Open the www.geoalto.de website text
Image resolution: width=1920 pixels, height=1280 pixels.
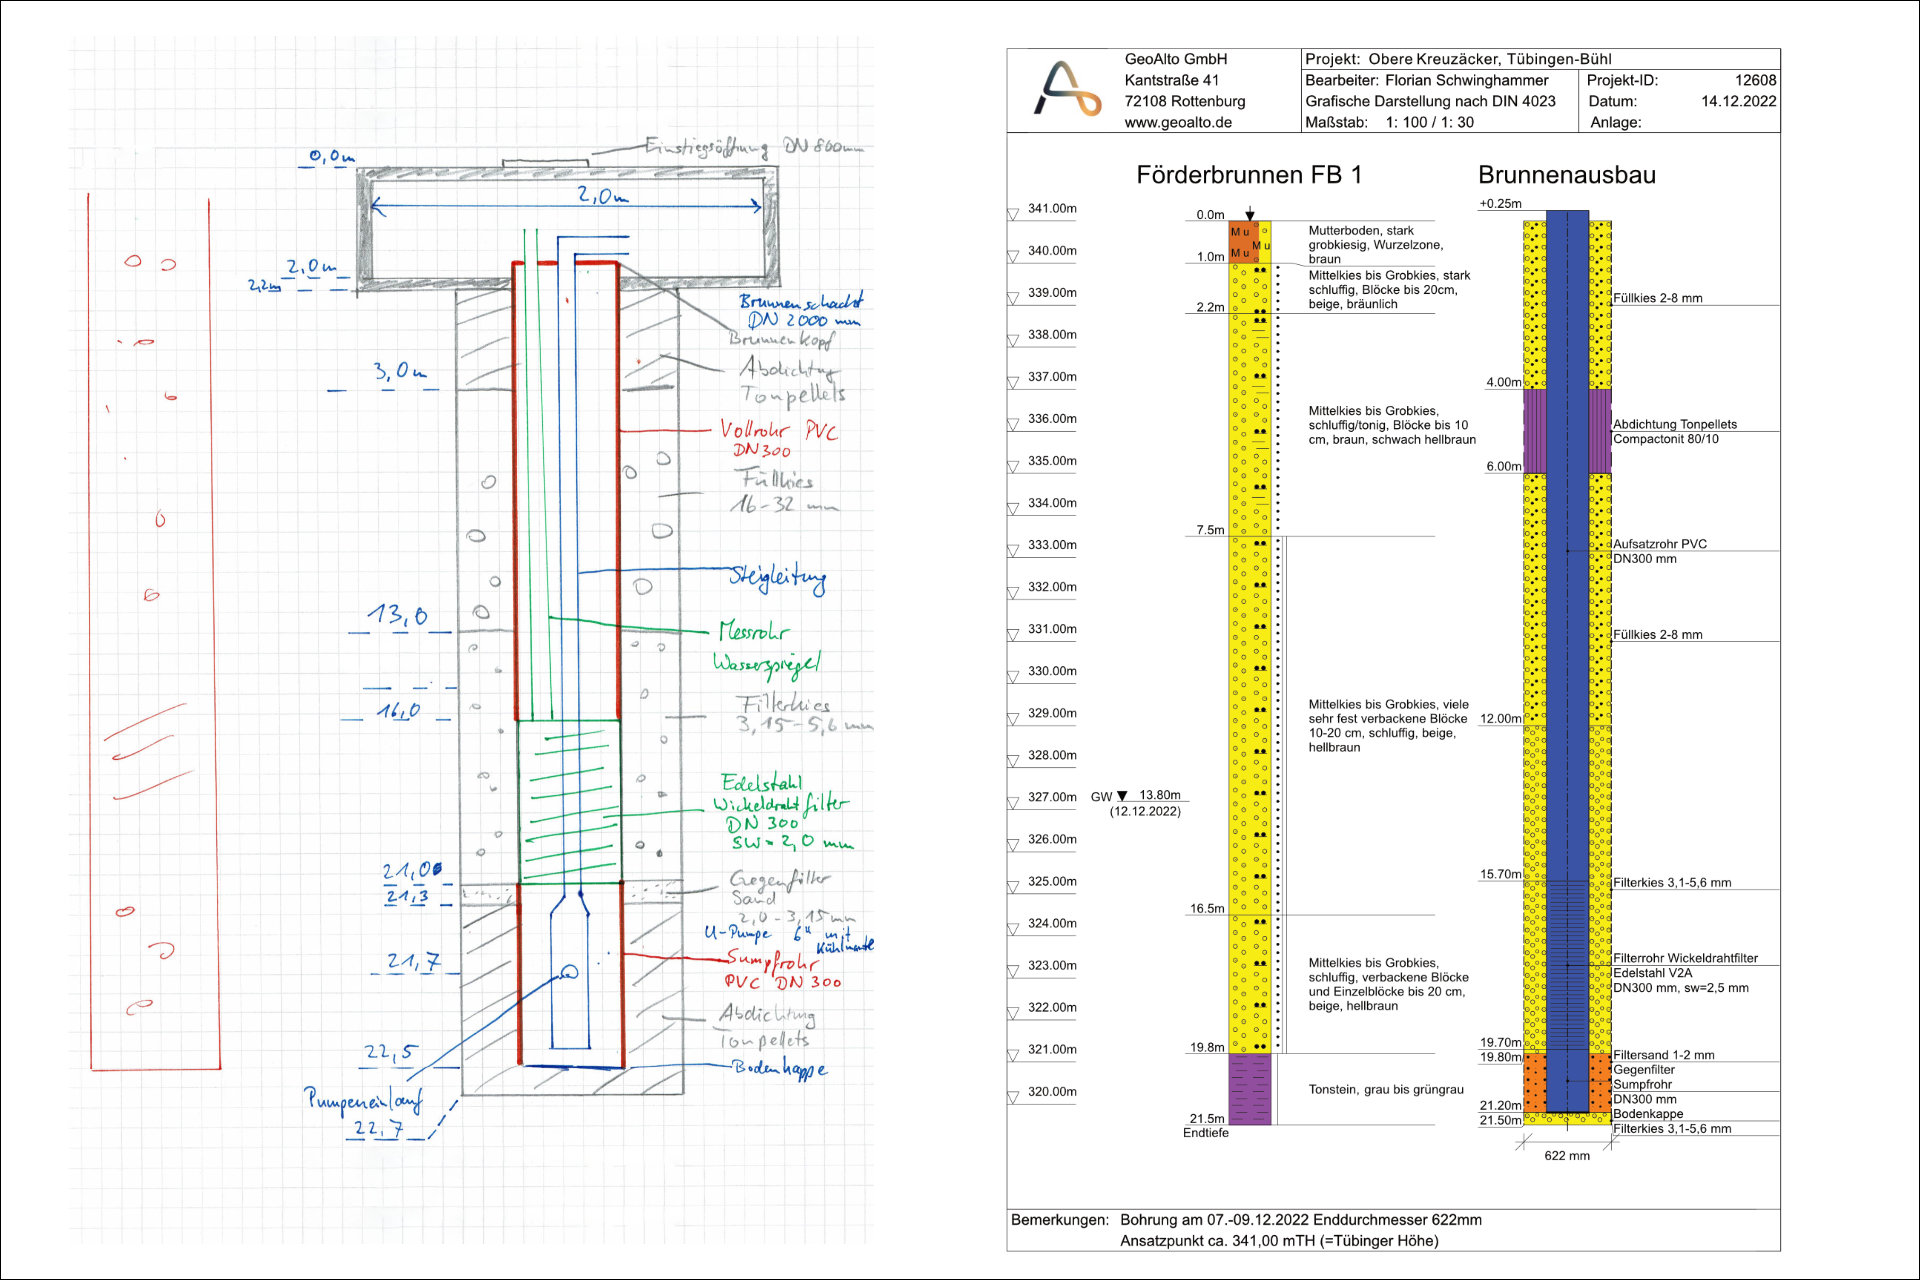pyautogui.click(x=1177, y=122)
